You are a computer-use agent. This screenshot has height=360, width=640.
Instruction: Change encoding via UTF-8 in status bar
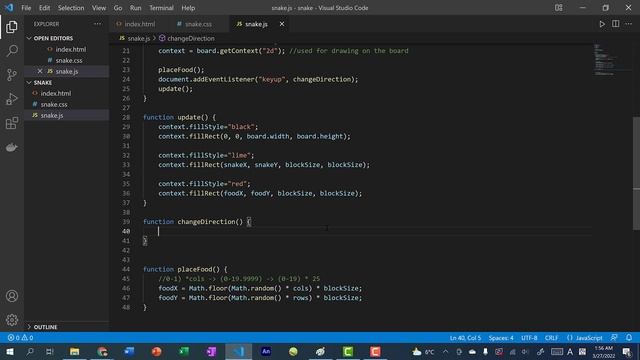tap(529, 338)
